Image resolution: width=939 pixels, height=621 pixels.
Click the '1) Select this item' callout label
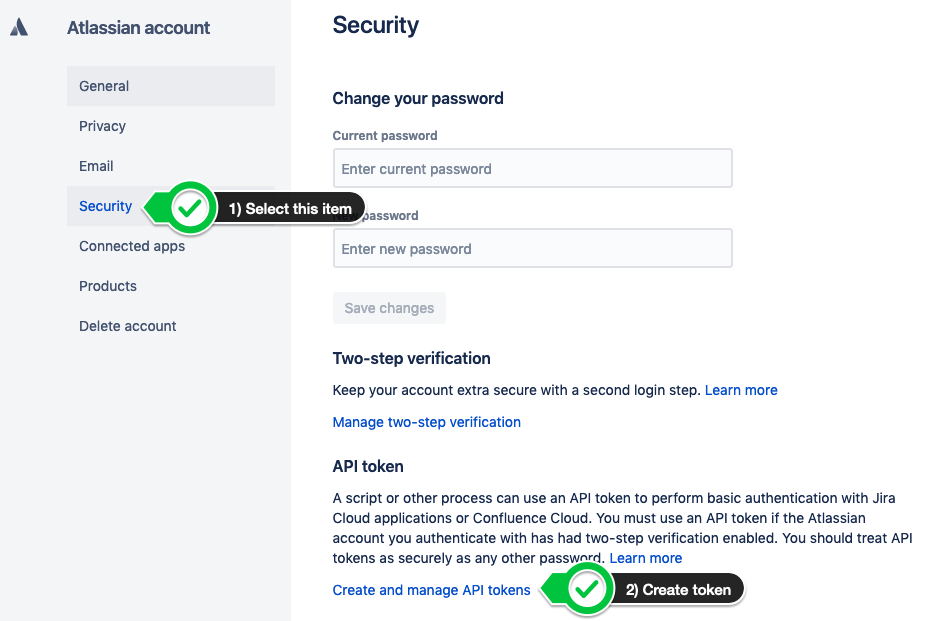click(290, 208)
